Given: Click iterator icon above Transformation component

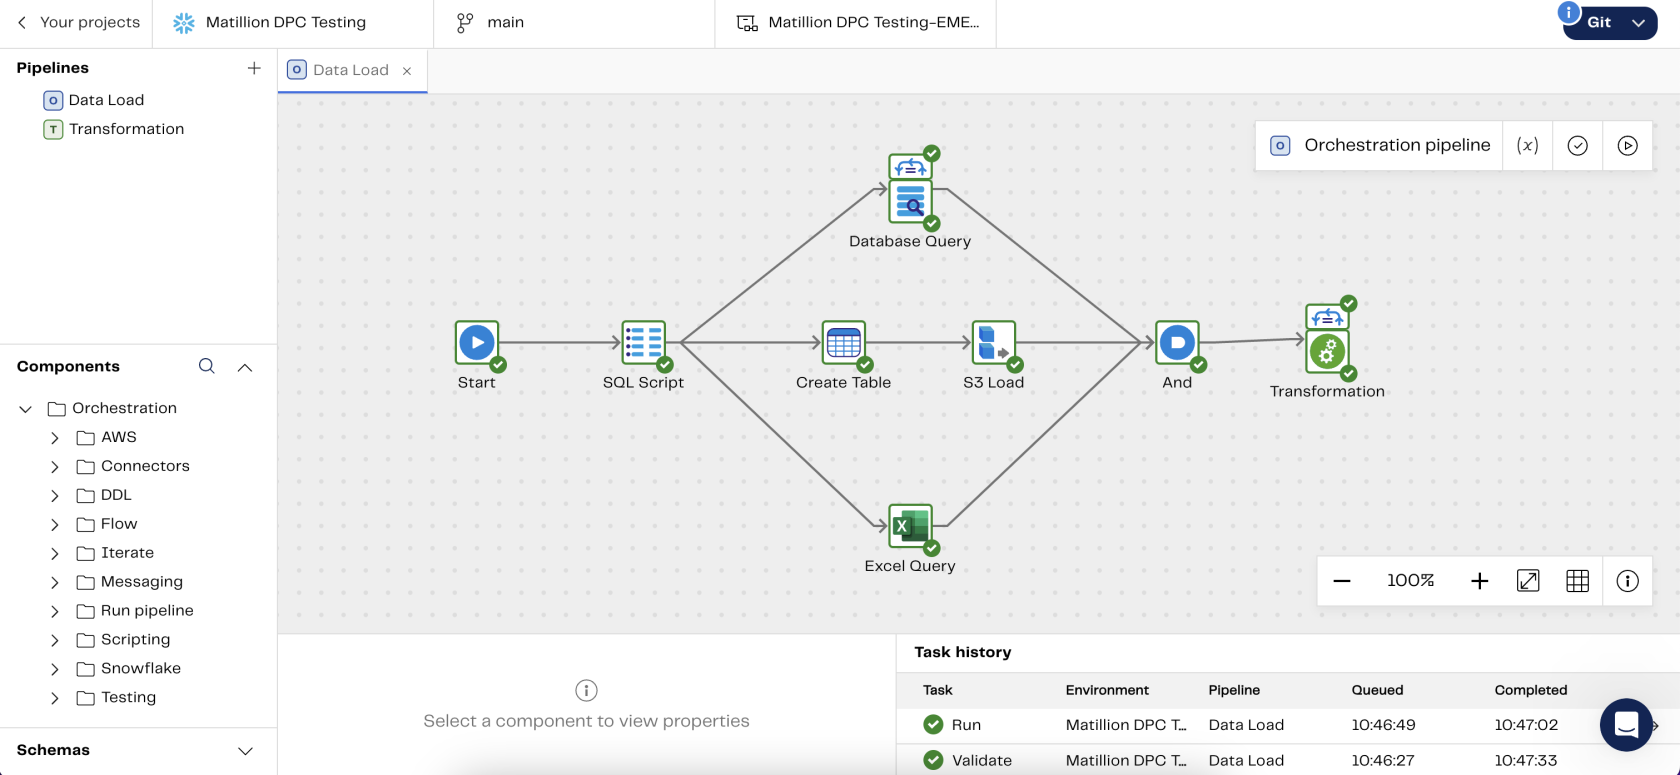Looking at the screenshot, I should [1327, 316].
